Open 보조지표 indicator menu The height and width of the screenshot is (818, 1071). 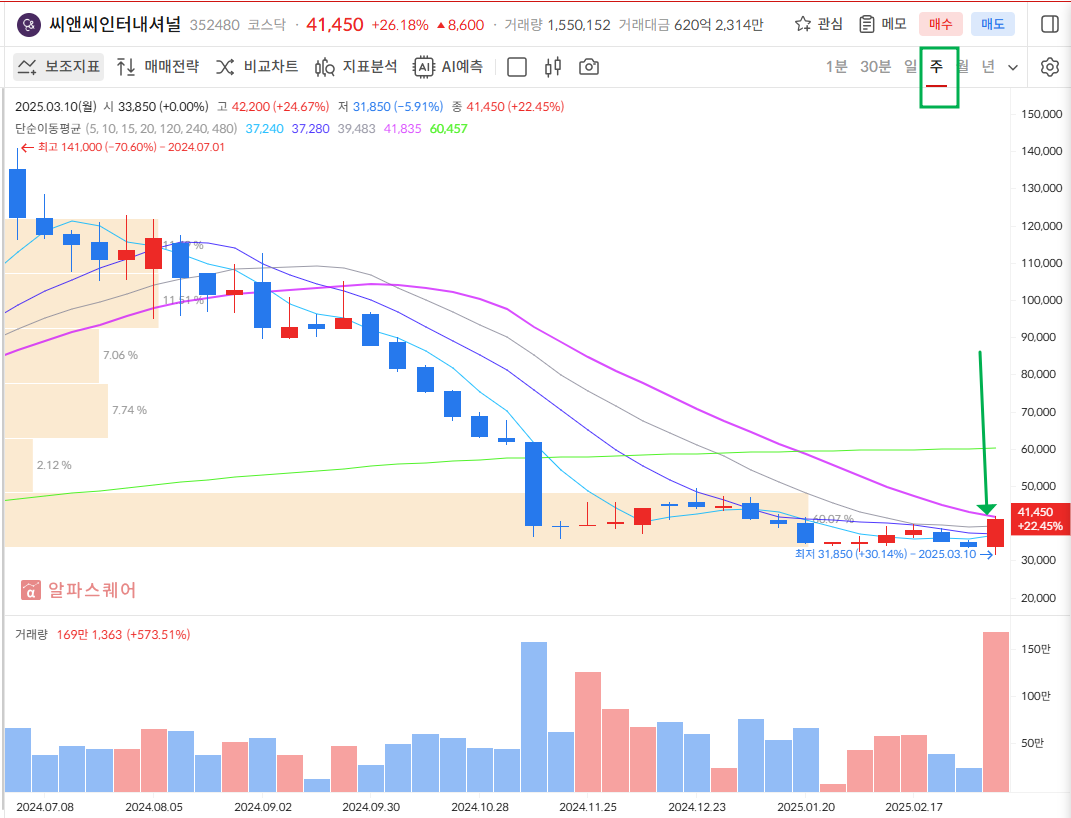tap(59, 67)
